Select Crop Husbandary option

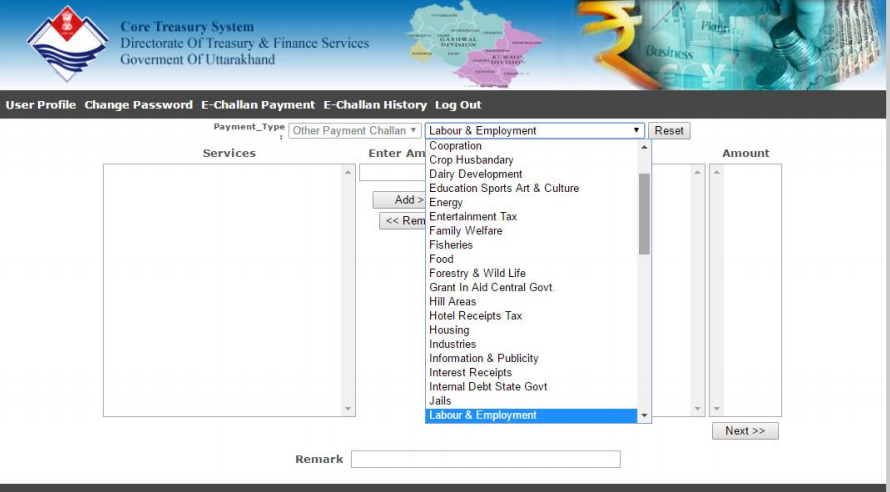[531, 160]
